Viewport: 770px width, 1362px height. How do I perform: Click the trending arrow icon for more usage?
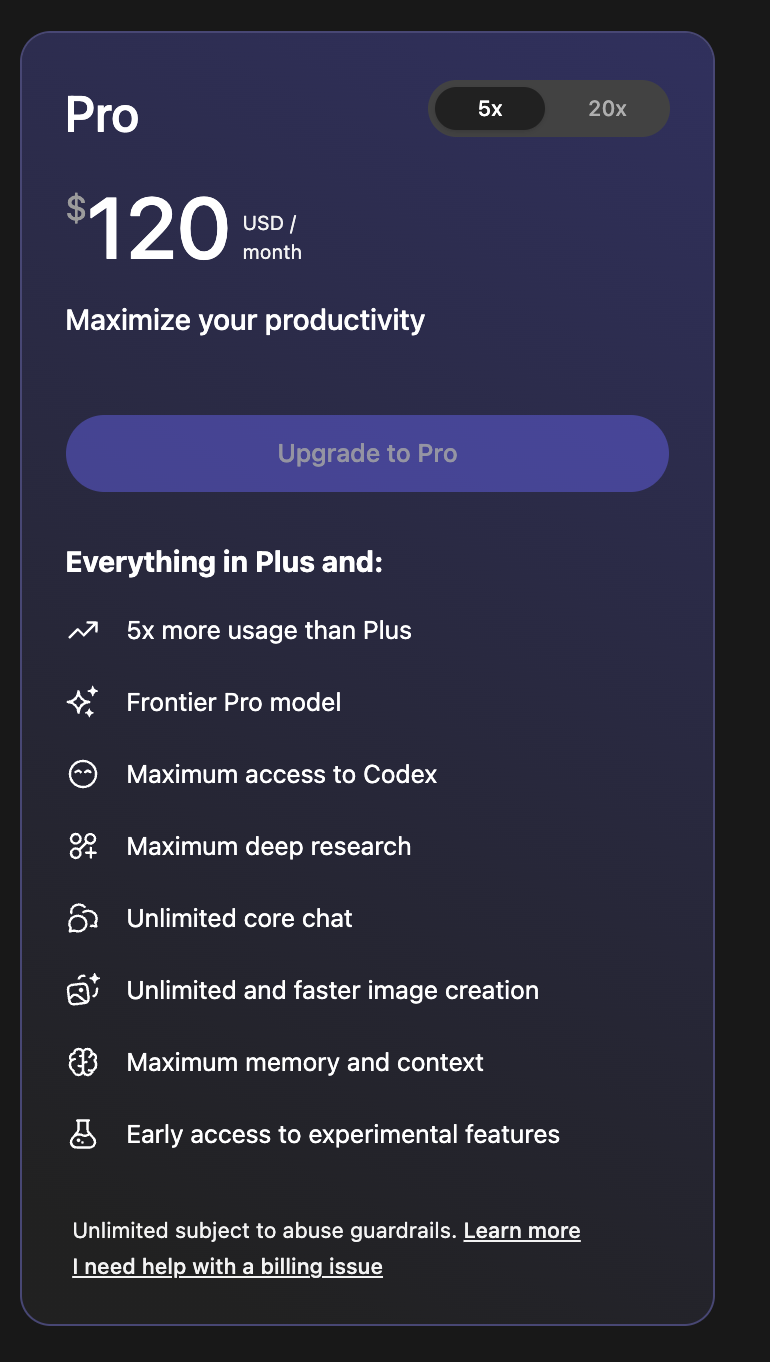pos(83,630)
